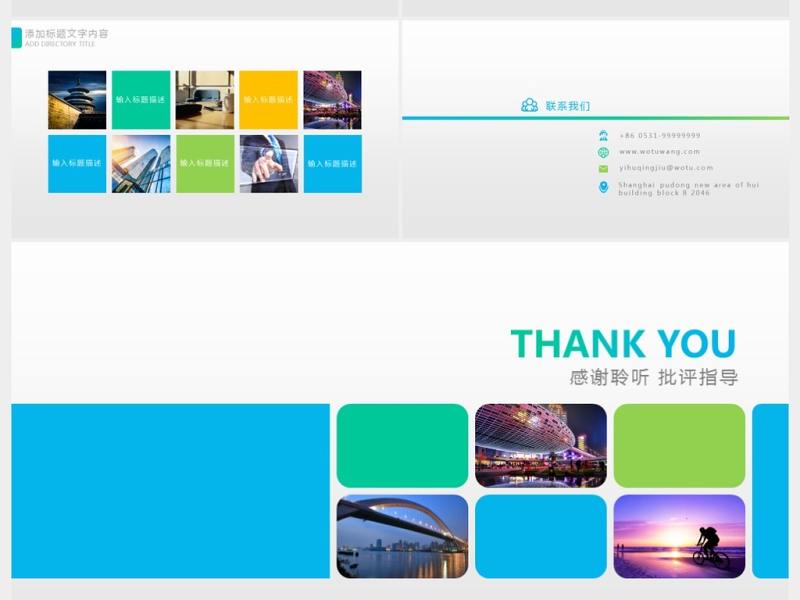Open the www.wotuwang.com website link
Screen dimensions: 800x600
pos(659,152)
